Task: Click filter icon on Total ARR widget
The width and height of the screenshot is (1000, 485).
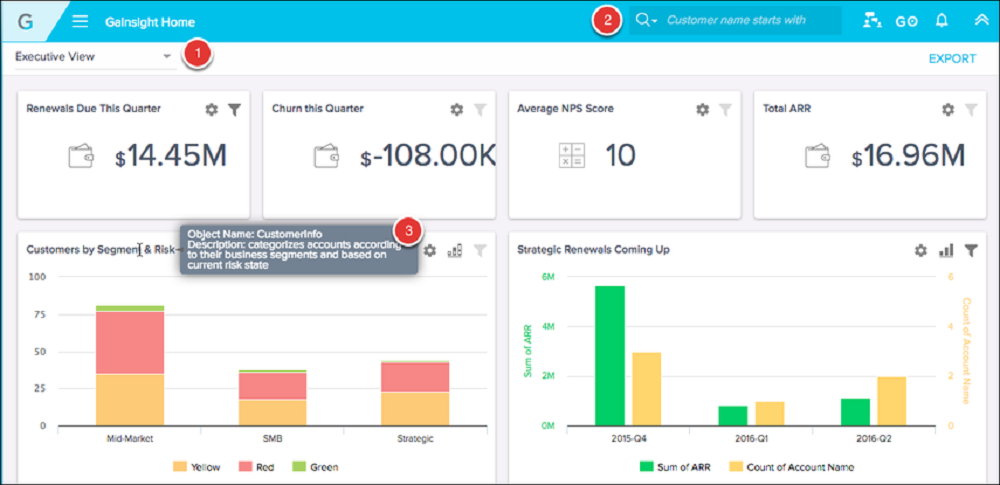Action: coord(971,110)
